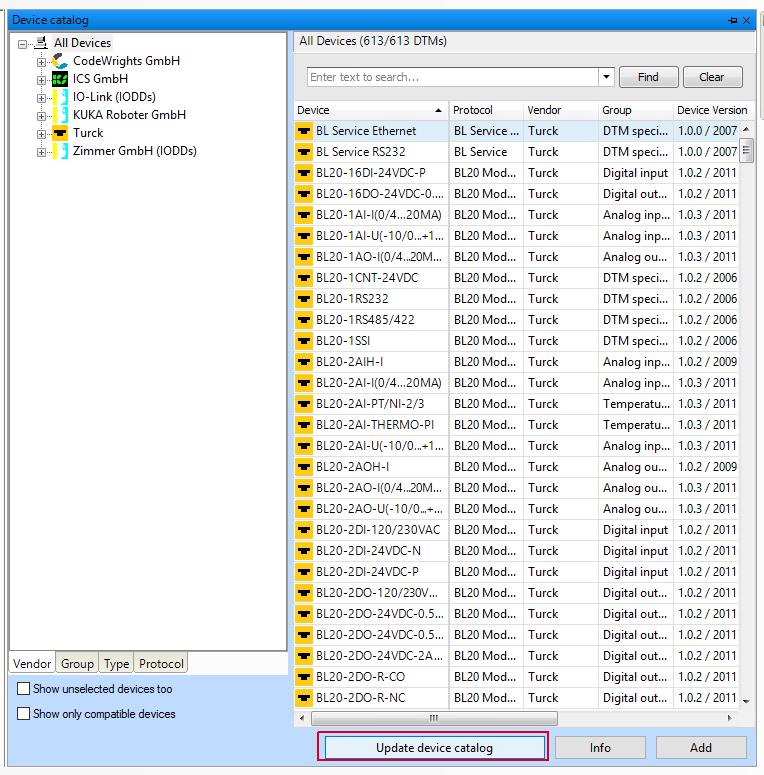
Task: Select the BL20-16DO-24VDC-0... device row
Action: click(x=516, y=194)
